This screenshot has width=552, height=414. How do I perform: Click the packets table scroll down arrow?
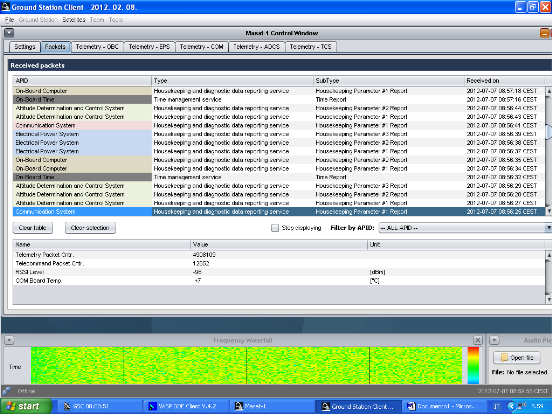[548, 211]
